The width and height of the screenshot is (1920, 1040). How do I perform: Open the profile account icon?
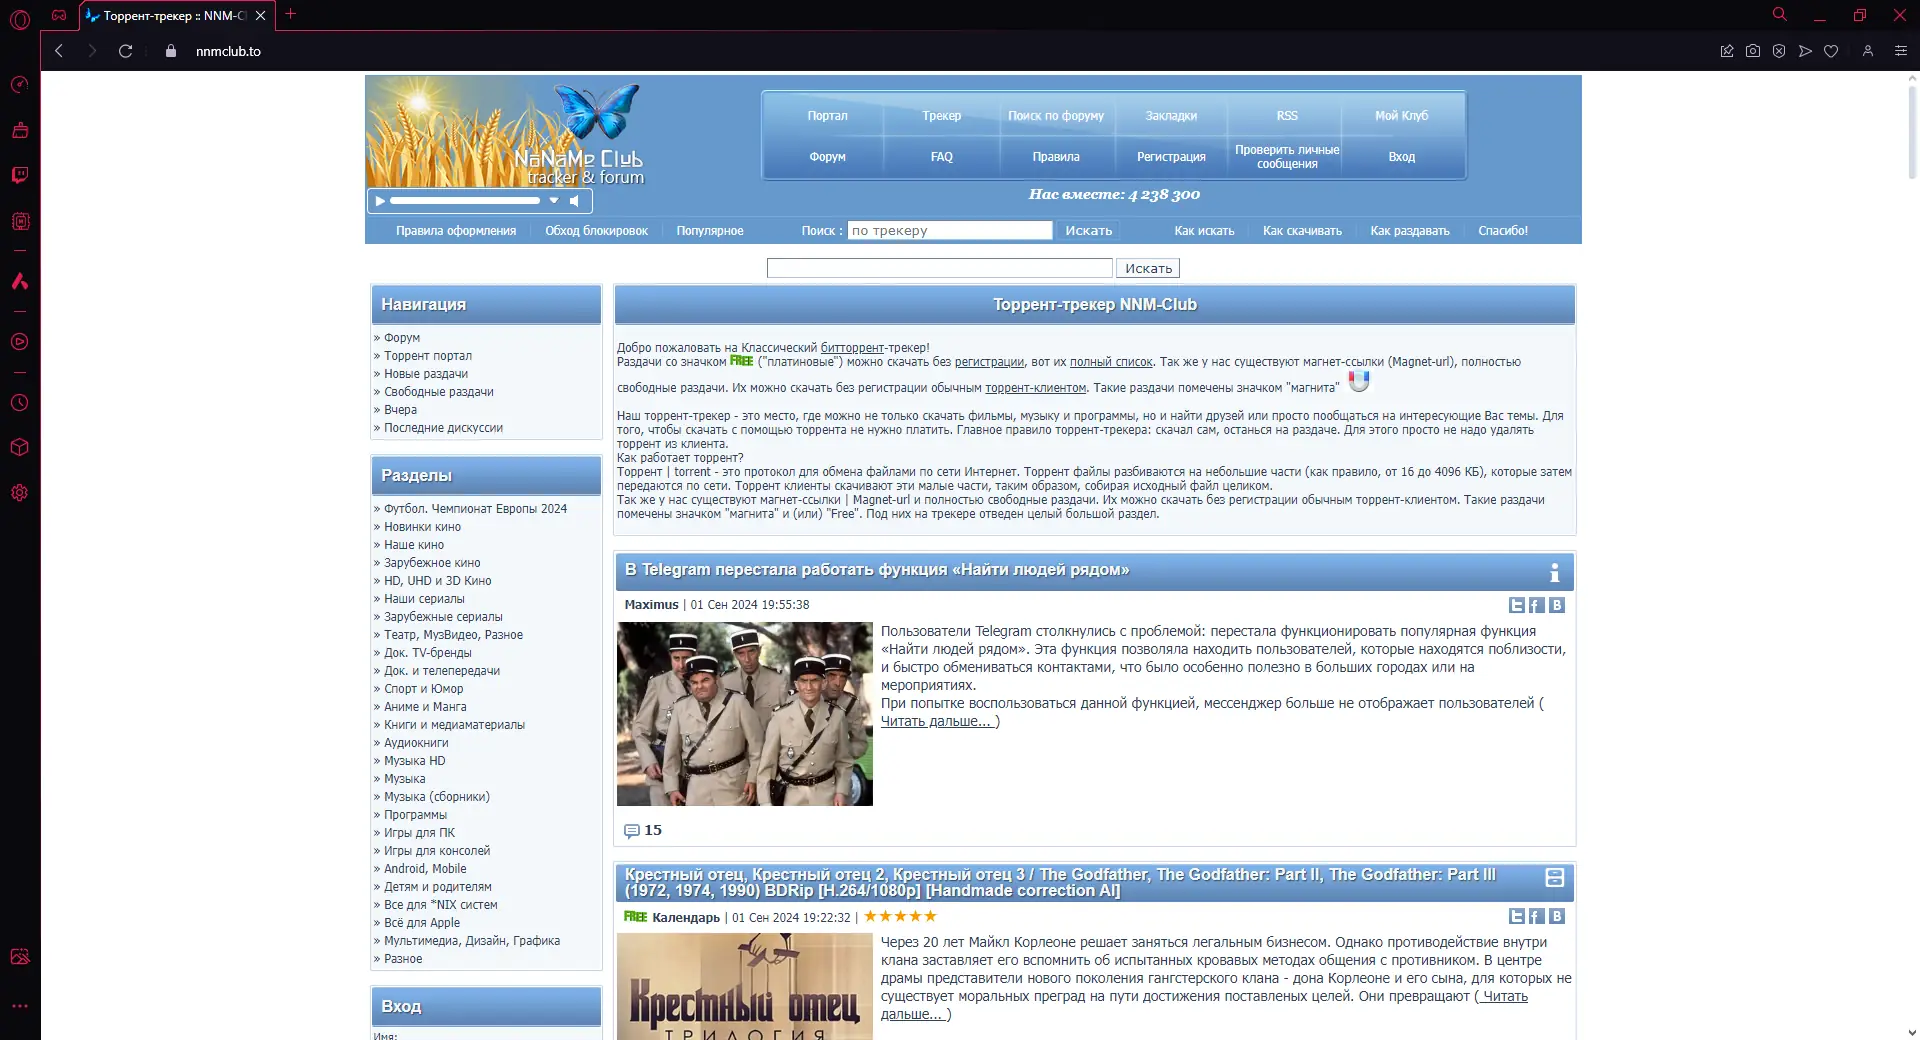(x=1868, y=51)
